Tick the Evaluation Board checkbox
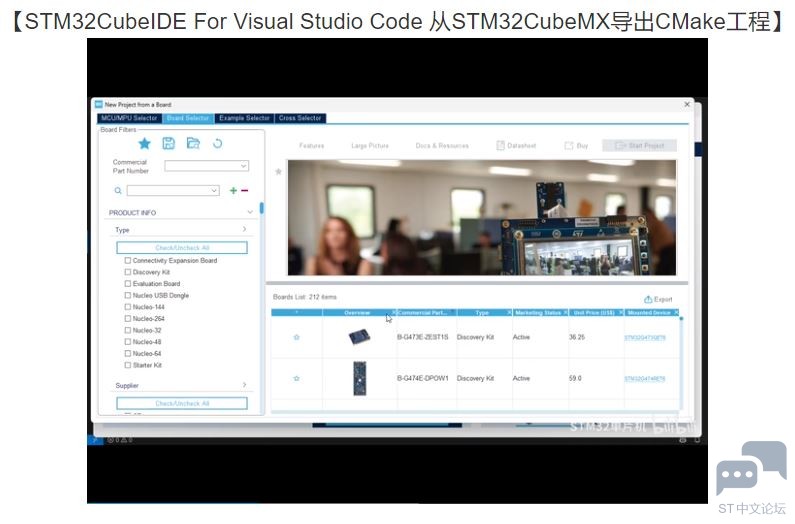The height and width of the screenshot is (524, 795). tap(128, 284)
